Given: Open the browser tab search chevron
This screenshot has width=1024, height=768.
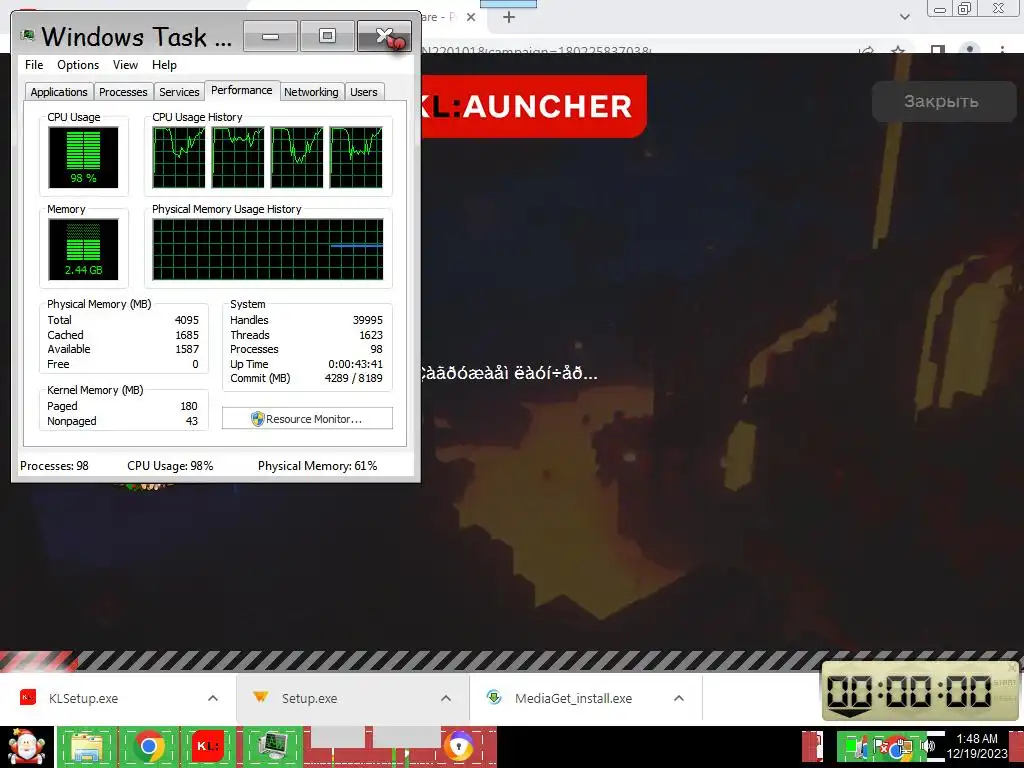Looking at the screenshot, I should tap(904, 17).
